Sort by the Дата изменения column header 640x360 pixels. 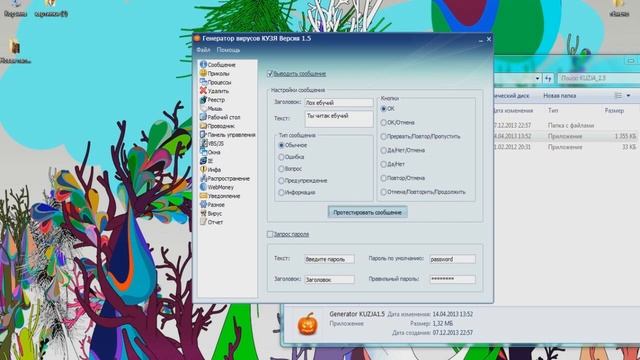pos(513,110)
